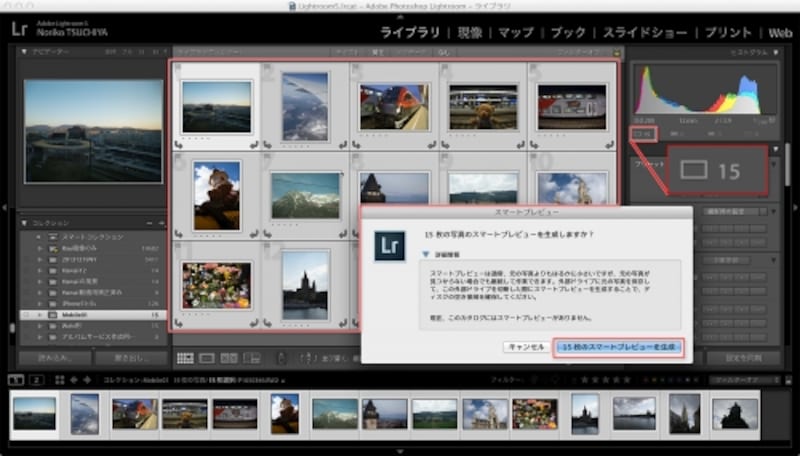Collapse the Histogram panel triangle
Screen dimensions: 800x456
(776, 52)
